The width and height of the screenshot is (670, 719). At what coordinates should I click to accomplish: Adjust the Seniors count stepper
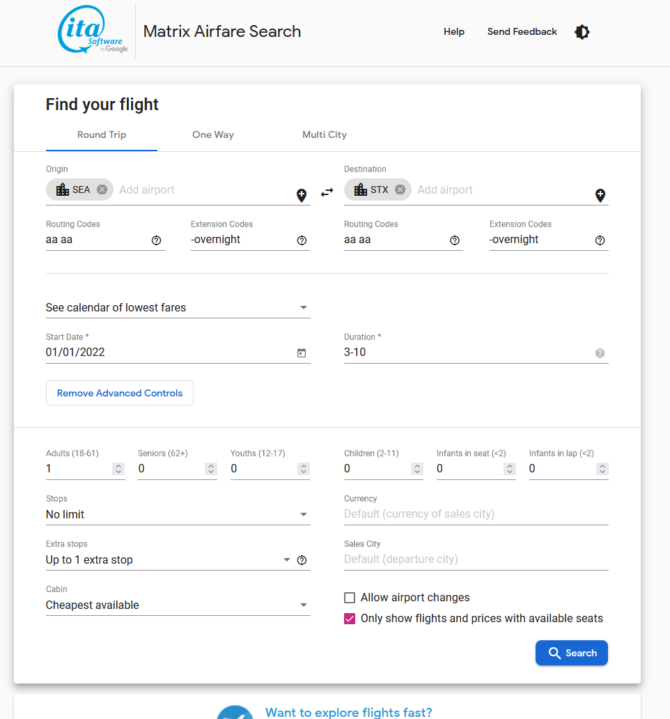click(211, 469)
